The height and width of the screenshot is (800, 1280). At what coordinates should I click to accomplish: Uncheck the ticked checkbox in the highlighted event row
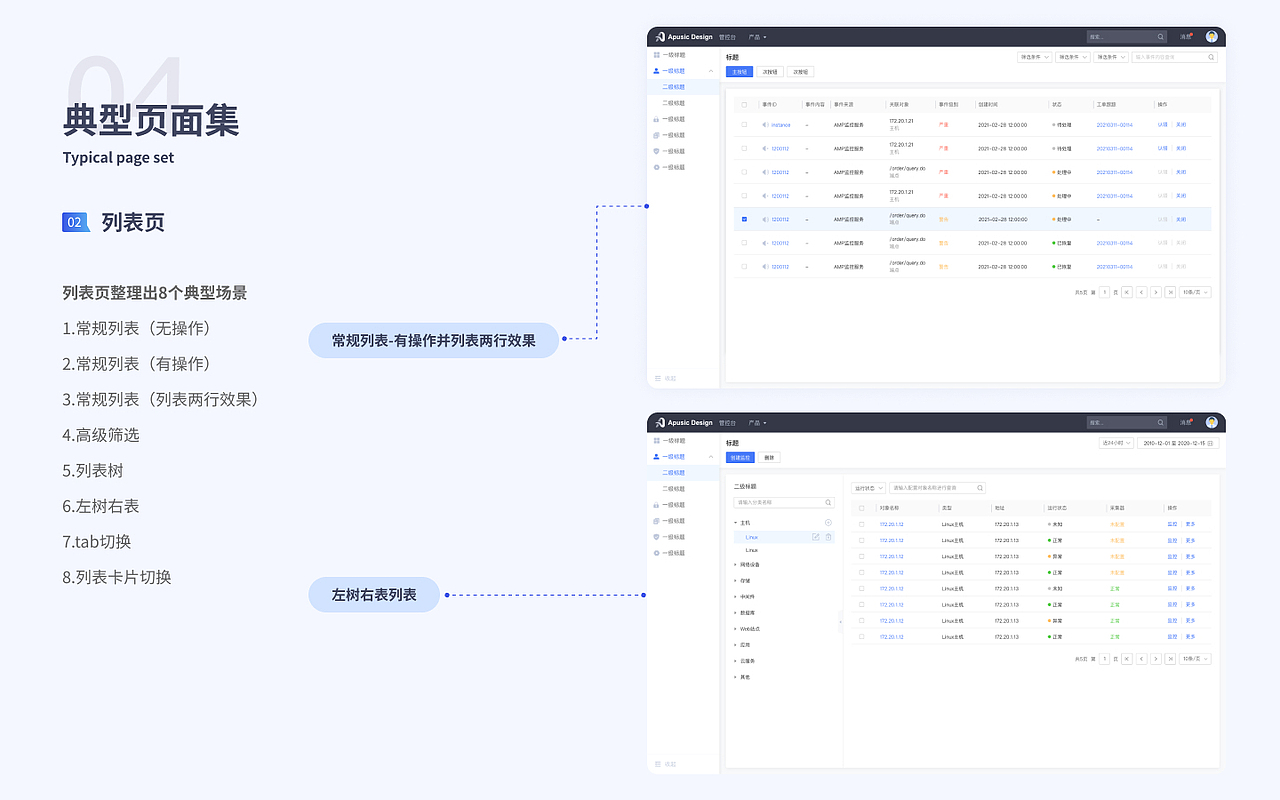744,219
